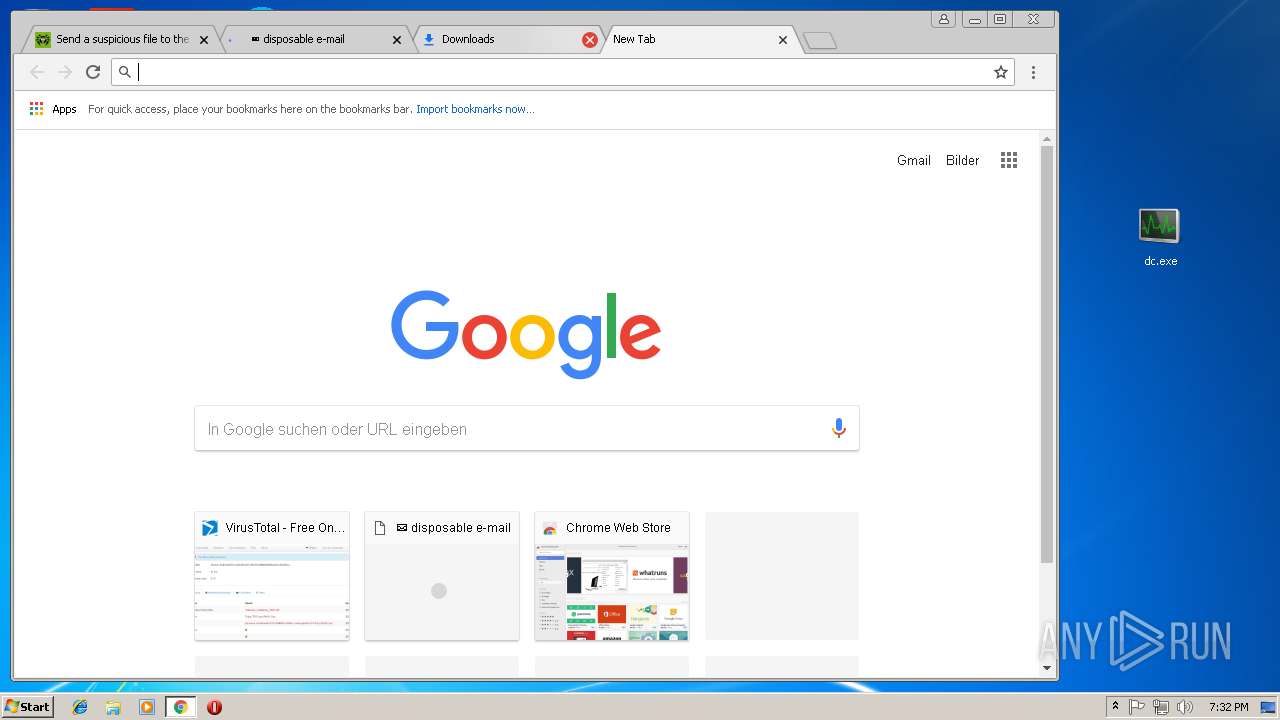Viewport: 1280px width, 720px height.
Task: Click 'Import bookmarks now...' link
Action: tap(475, 109)
